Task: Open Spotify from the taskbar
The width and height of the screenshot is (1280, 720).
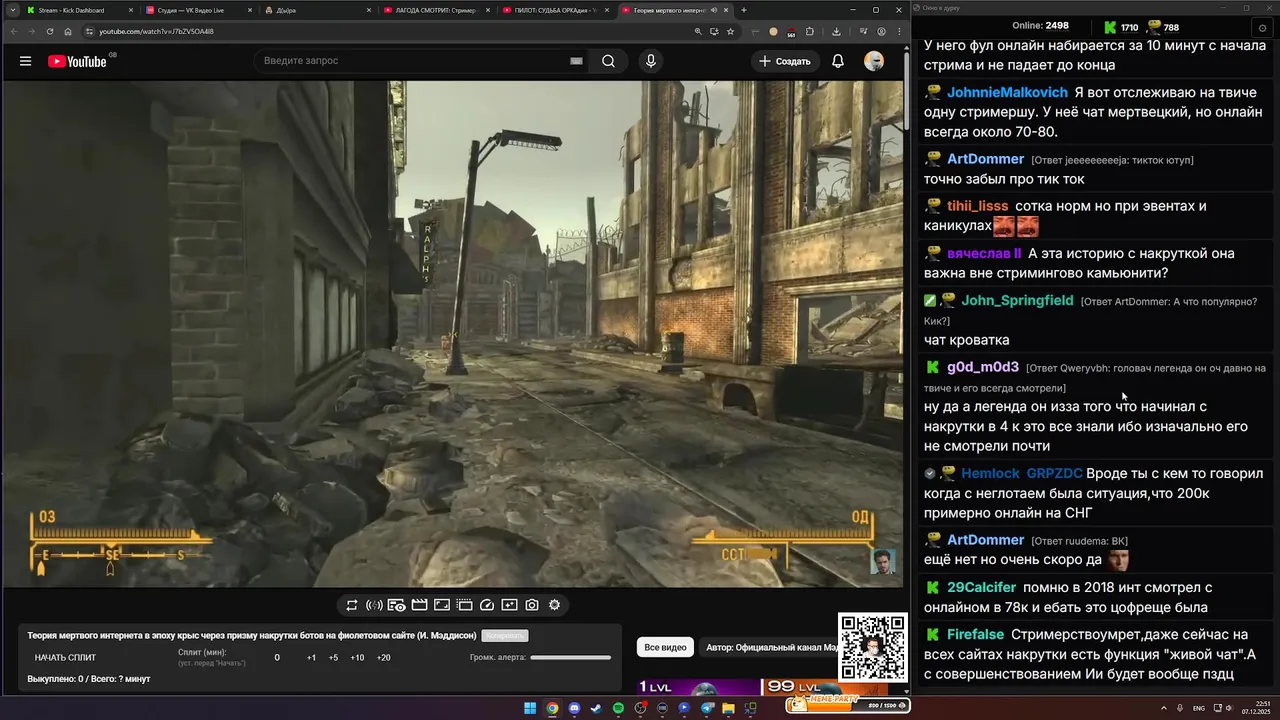Action: point(618,708)
